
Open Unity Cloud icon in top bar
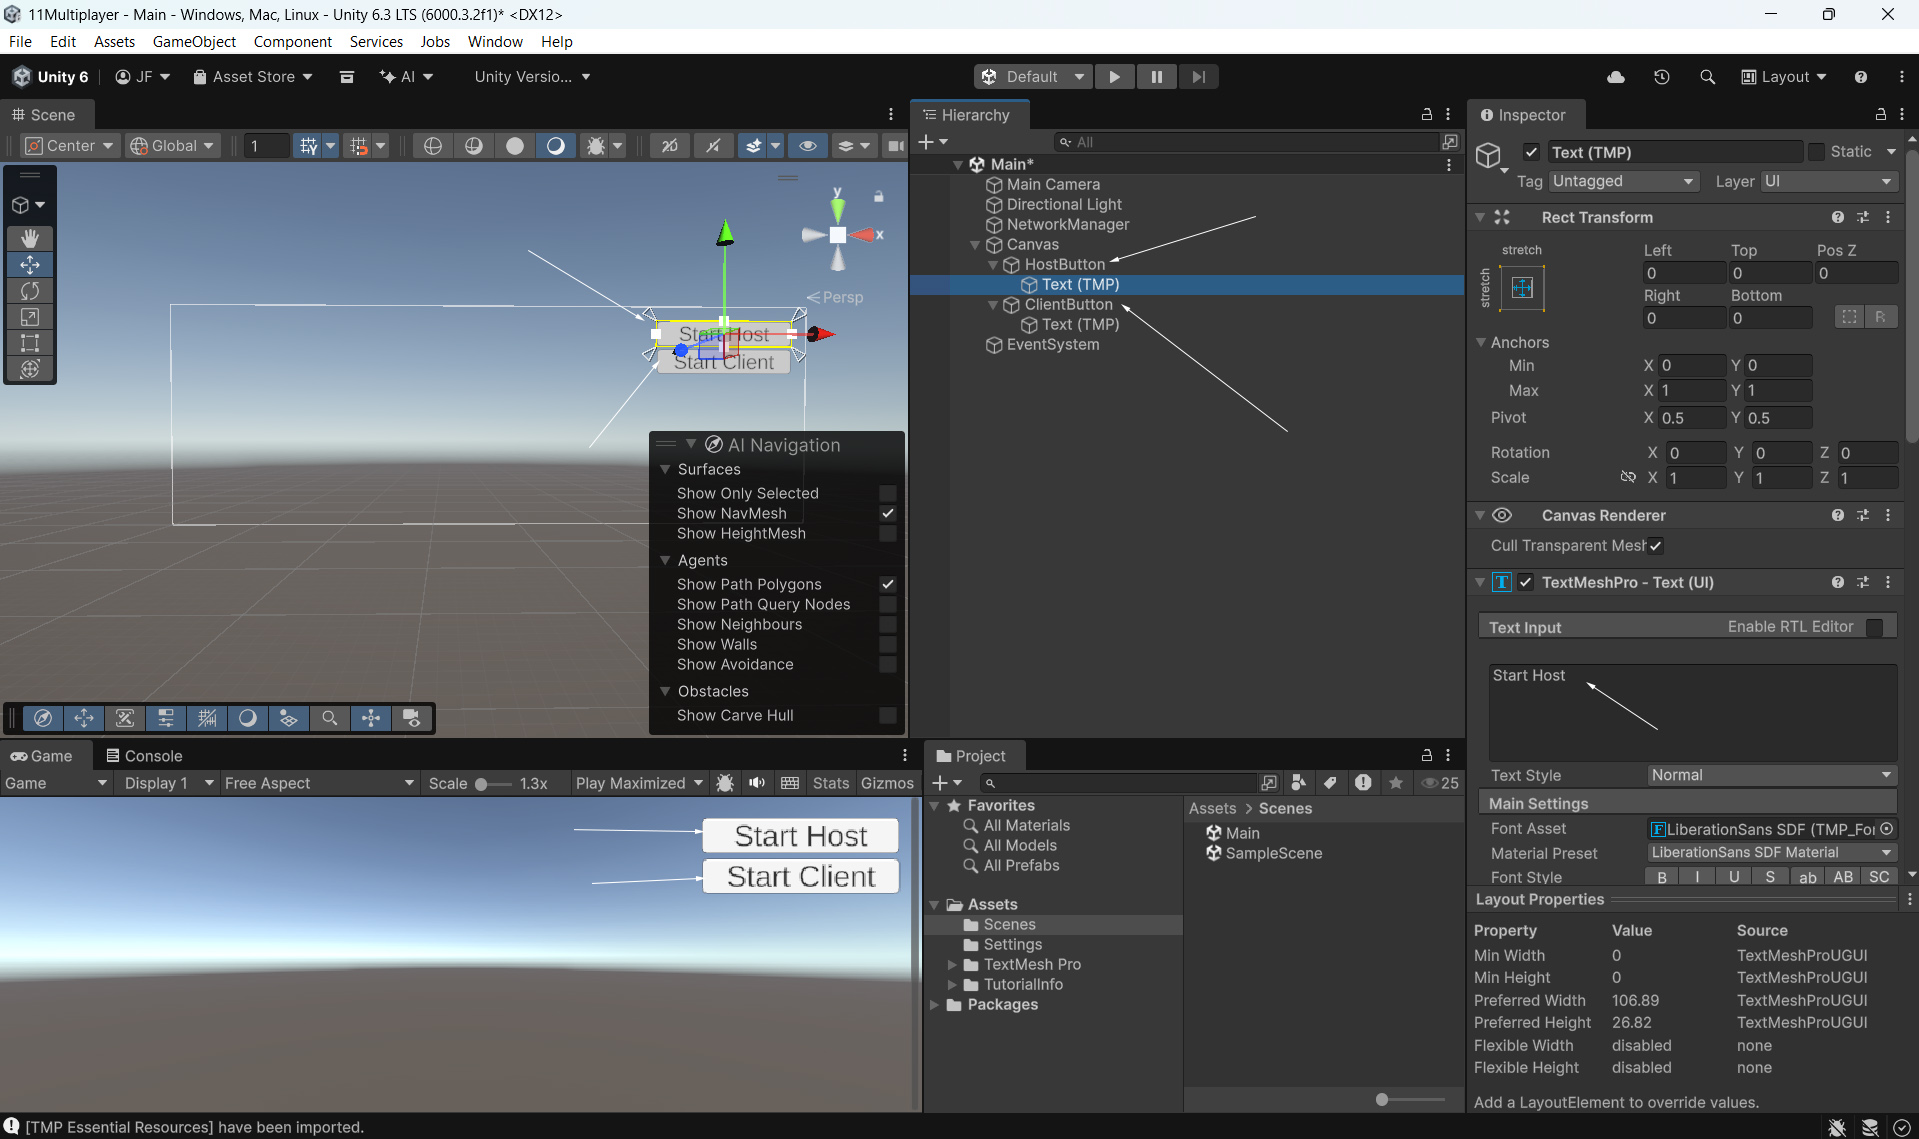pos(1616,77)
